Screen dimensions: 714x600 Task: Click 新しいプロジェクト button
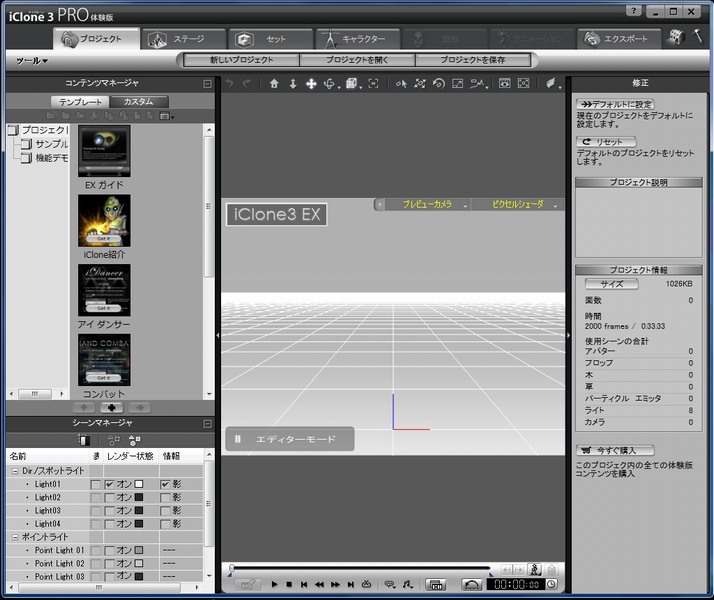tap(241, 60)
